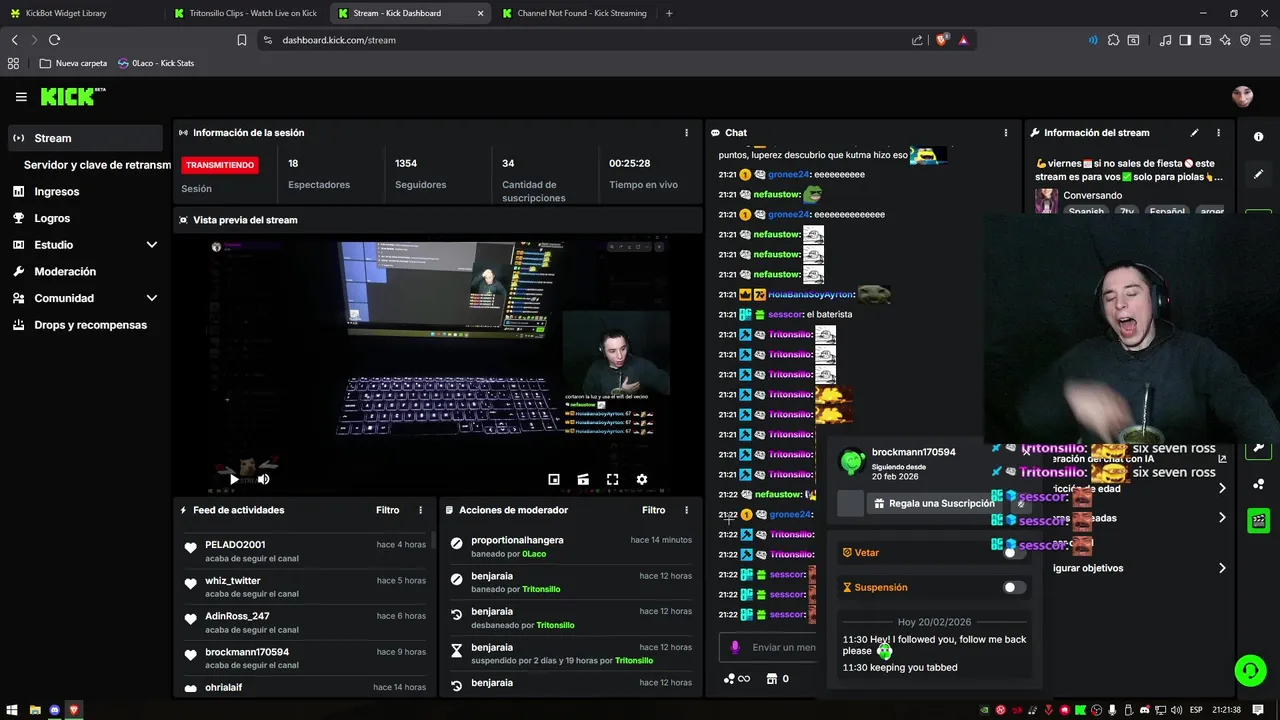Expand the configurar objetivos row chevron

[1222, 568]
